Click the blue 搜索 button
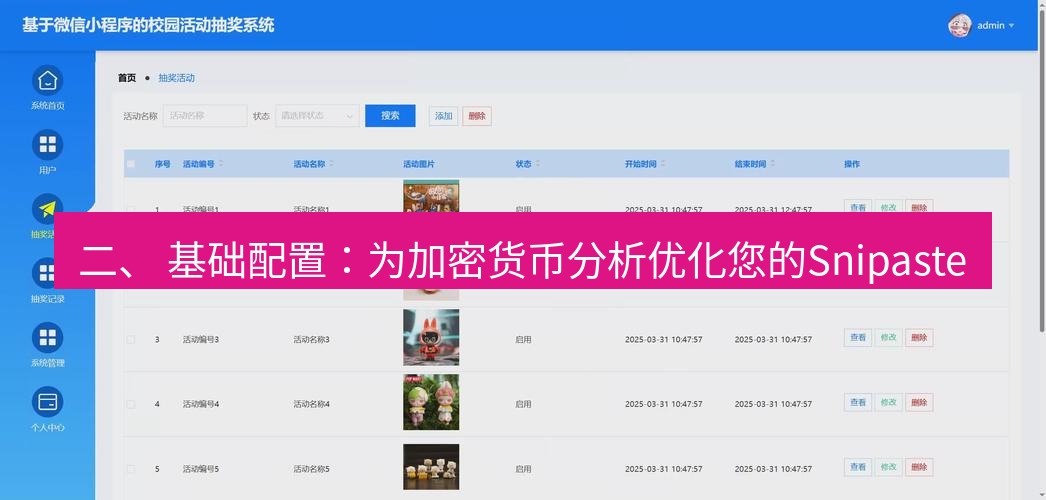This screenshot has width=1046, height=500. pyautogui.click(x=390, y=116)
